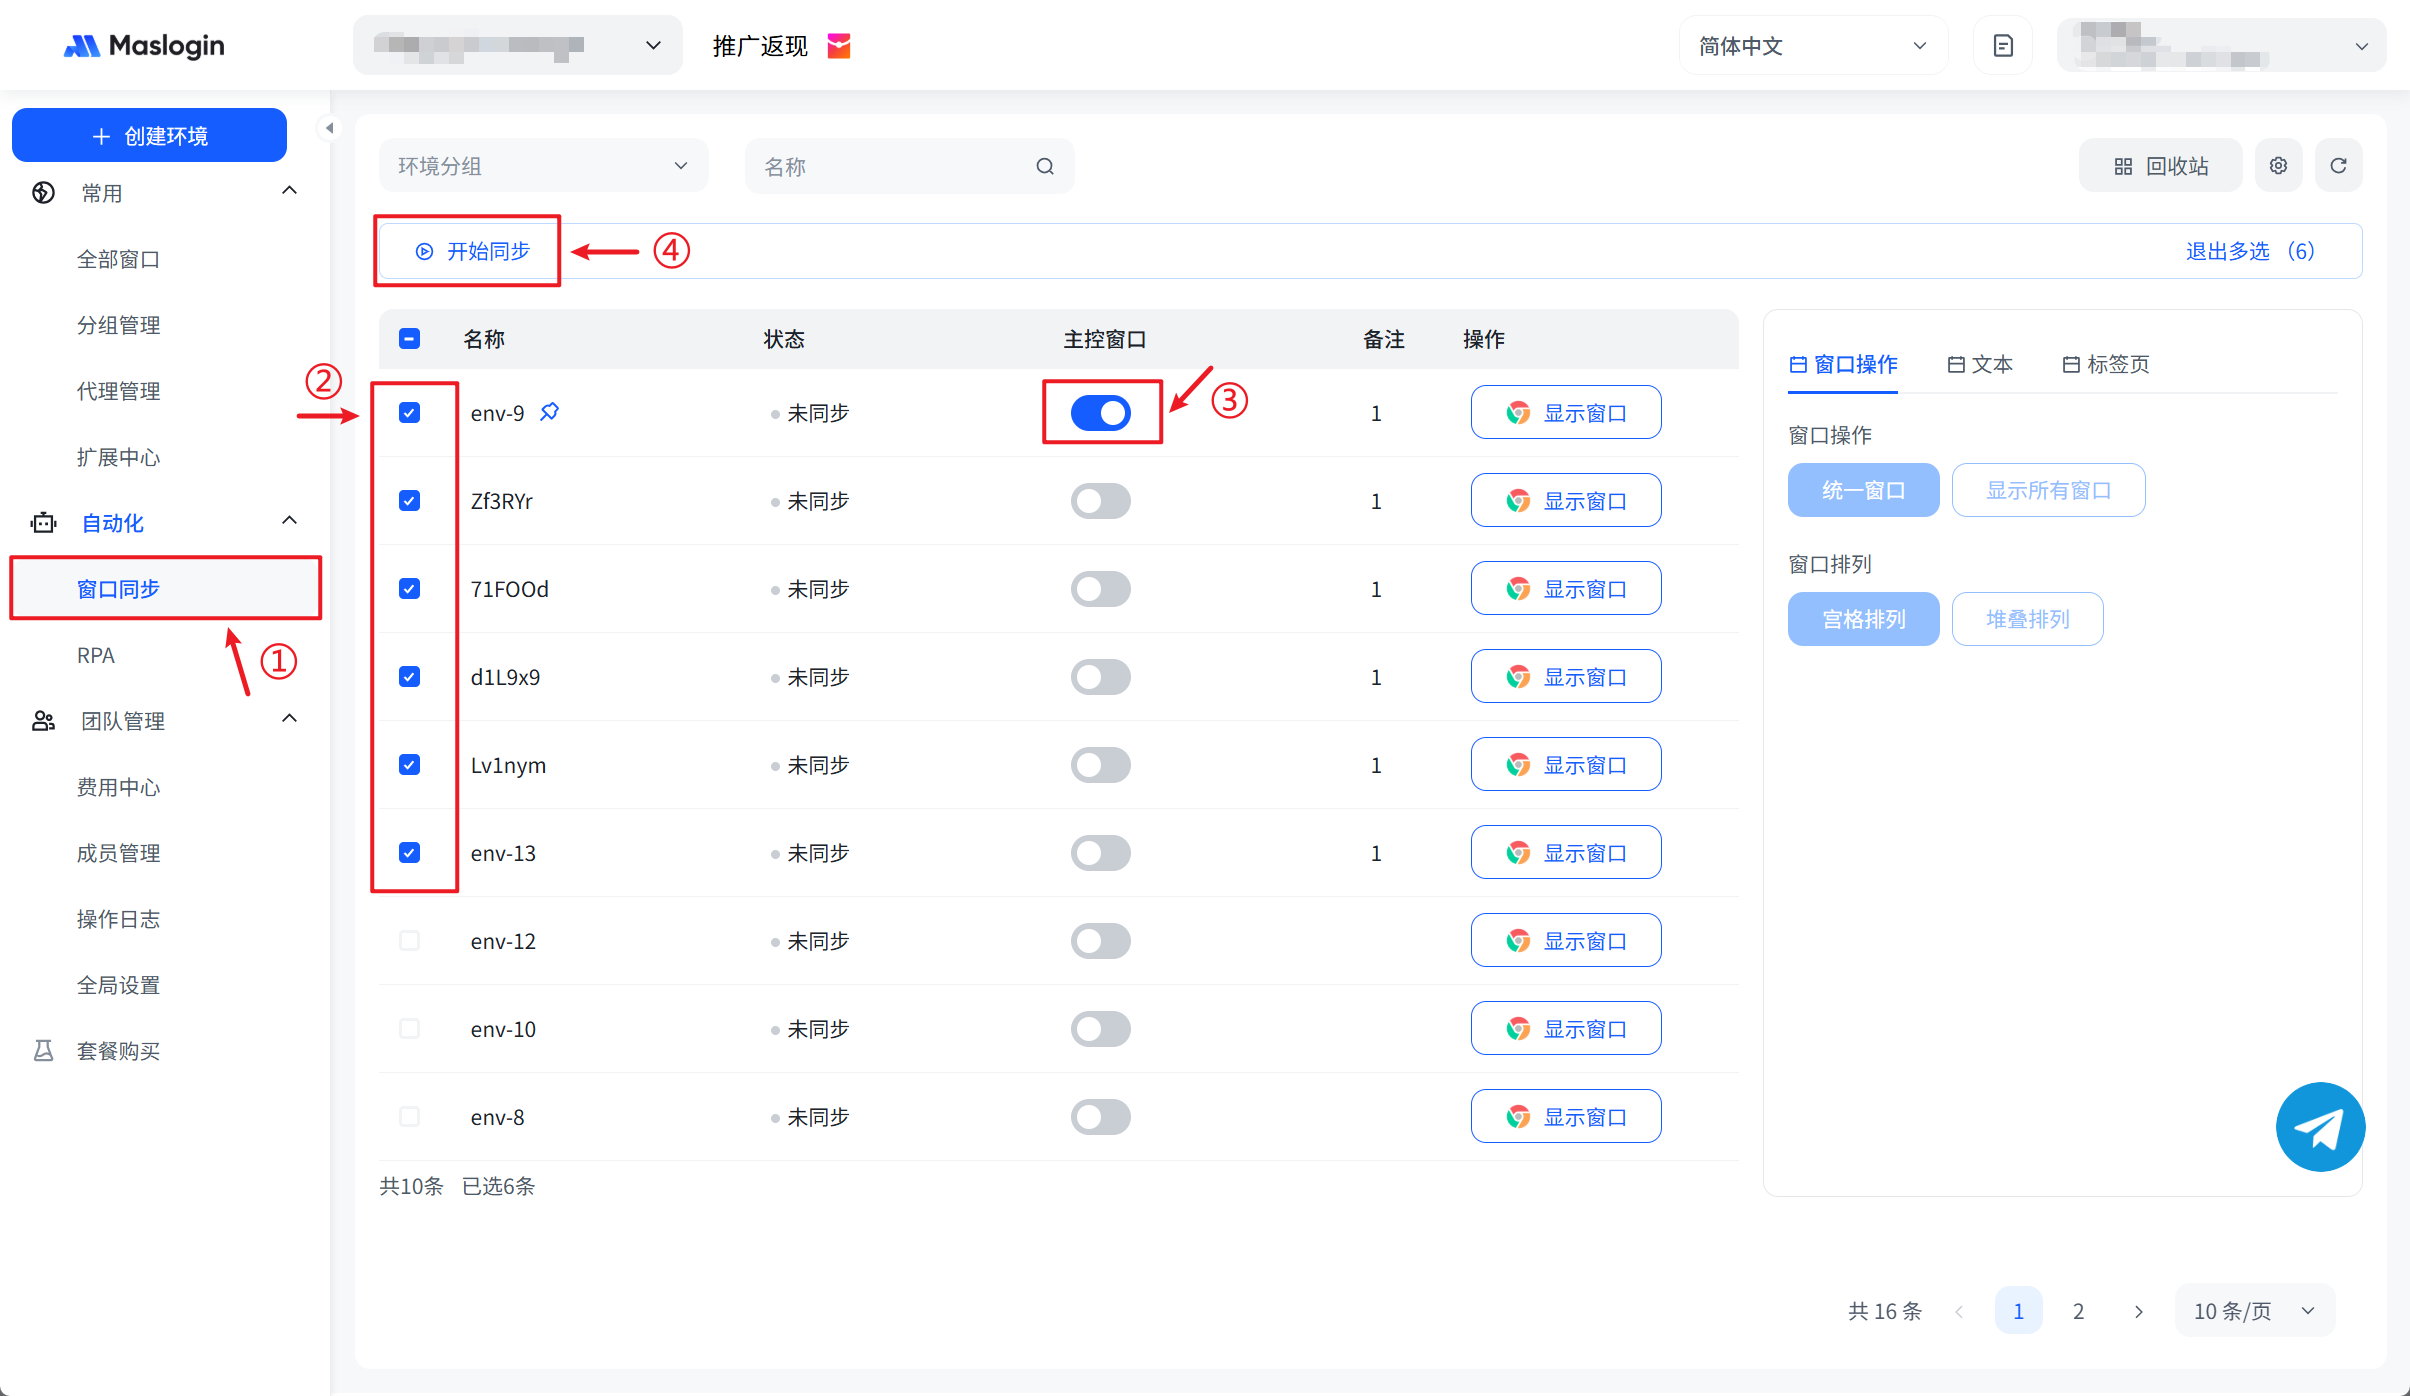
Task: Click the refresh icon in toolbar
Action: 2338,166
